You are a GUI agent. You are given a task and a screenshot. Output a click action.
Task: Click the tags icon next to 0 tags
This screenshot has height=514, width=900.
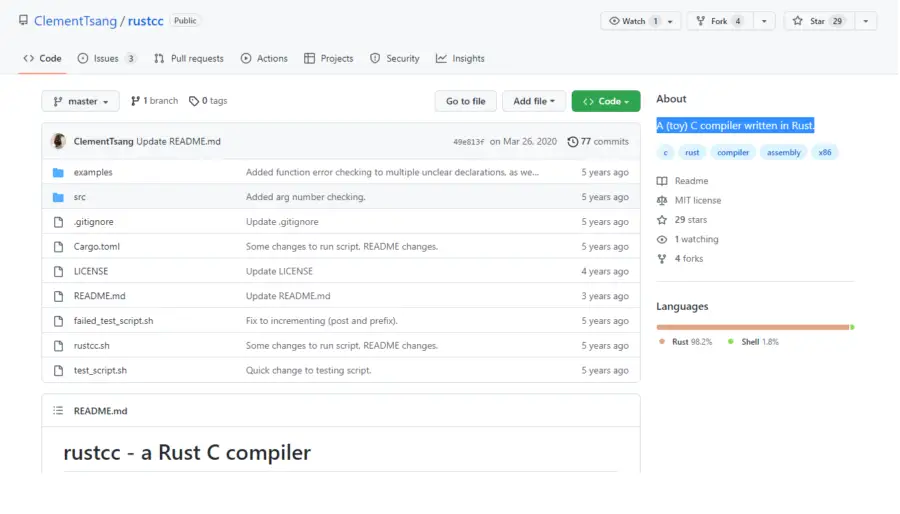click(x=194, y=101)
